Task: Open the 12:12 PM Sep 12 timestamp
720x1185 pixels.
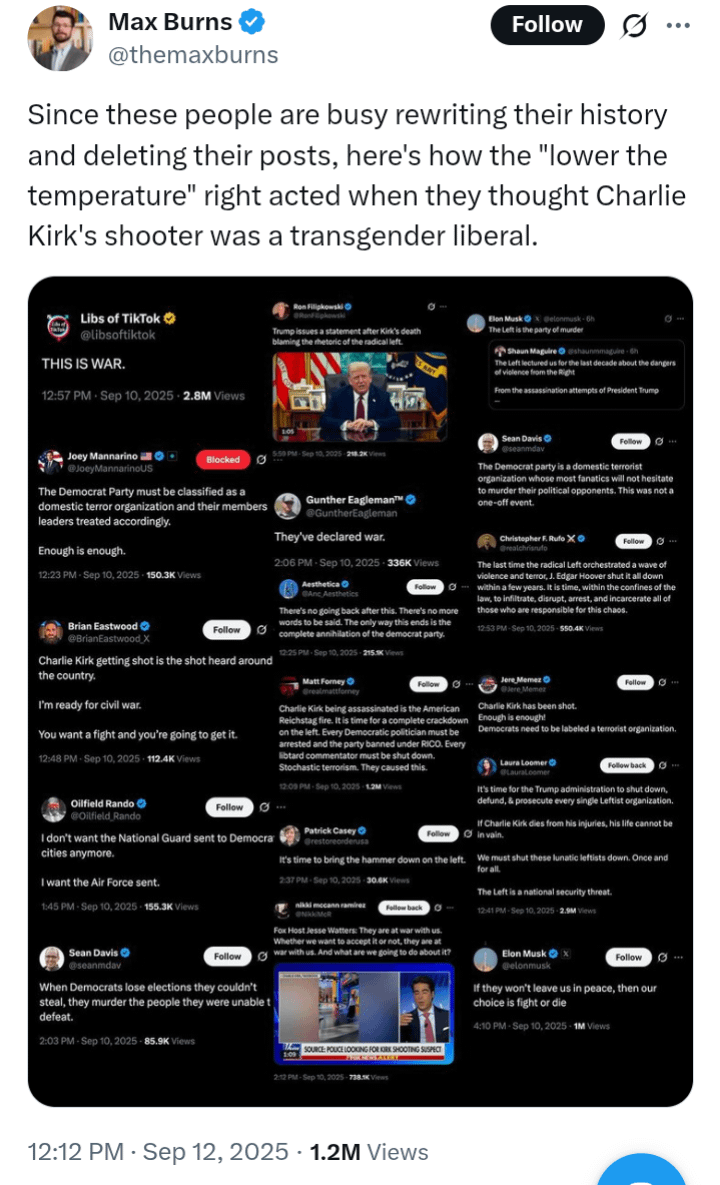Action: coord(158,1152)
